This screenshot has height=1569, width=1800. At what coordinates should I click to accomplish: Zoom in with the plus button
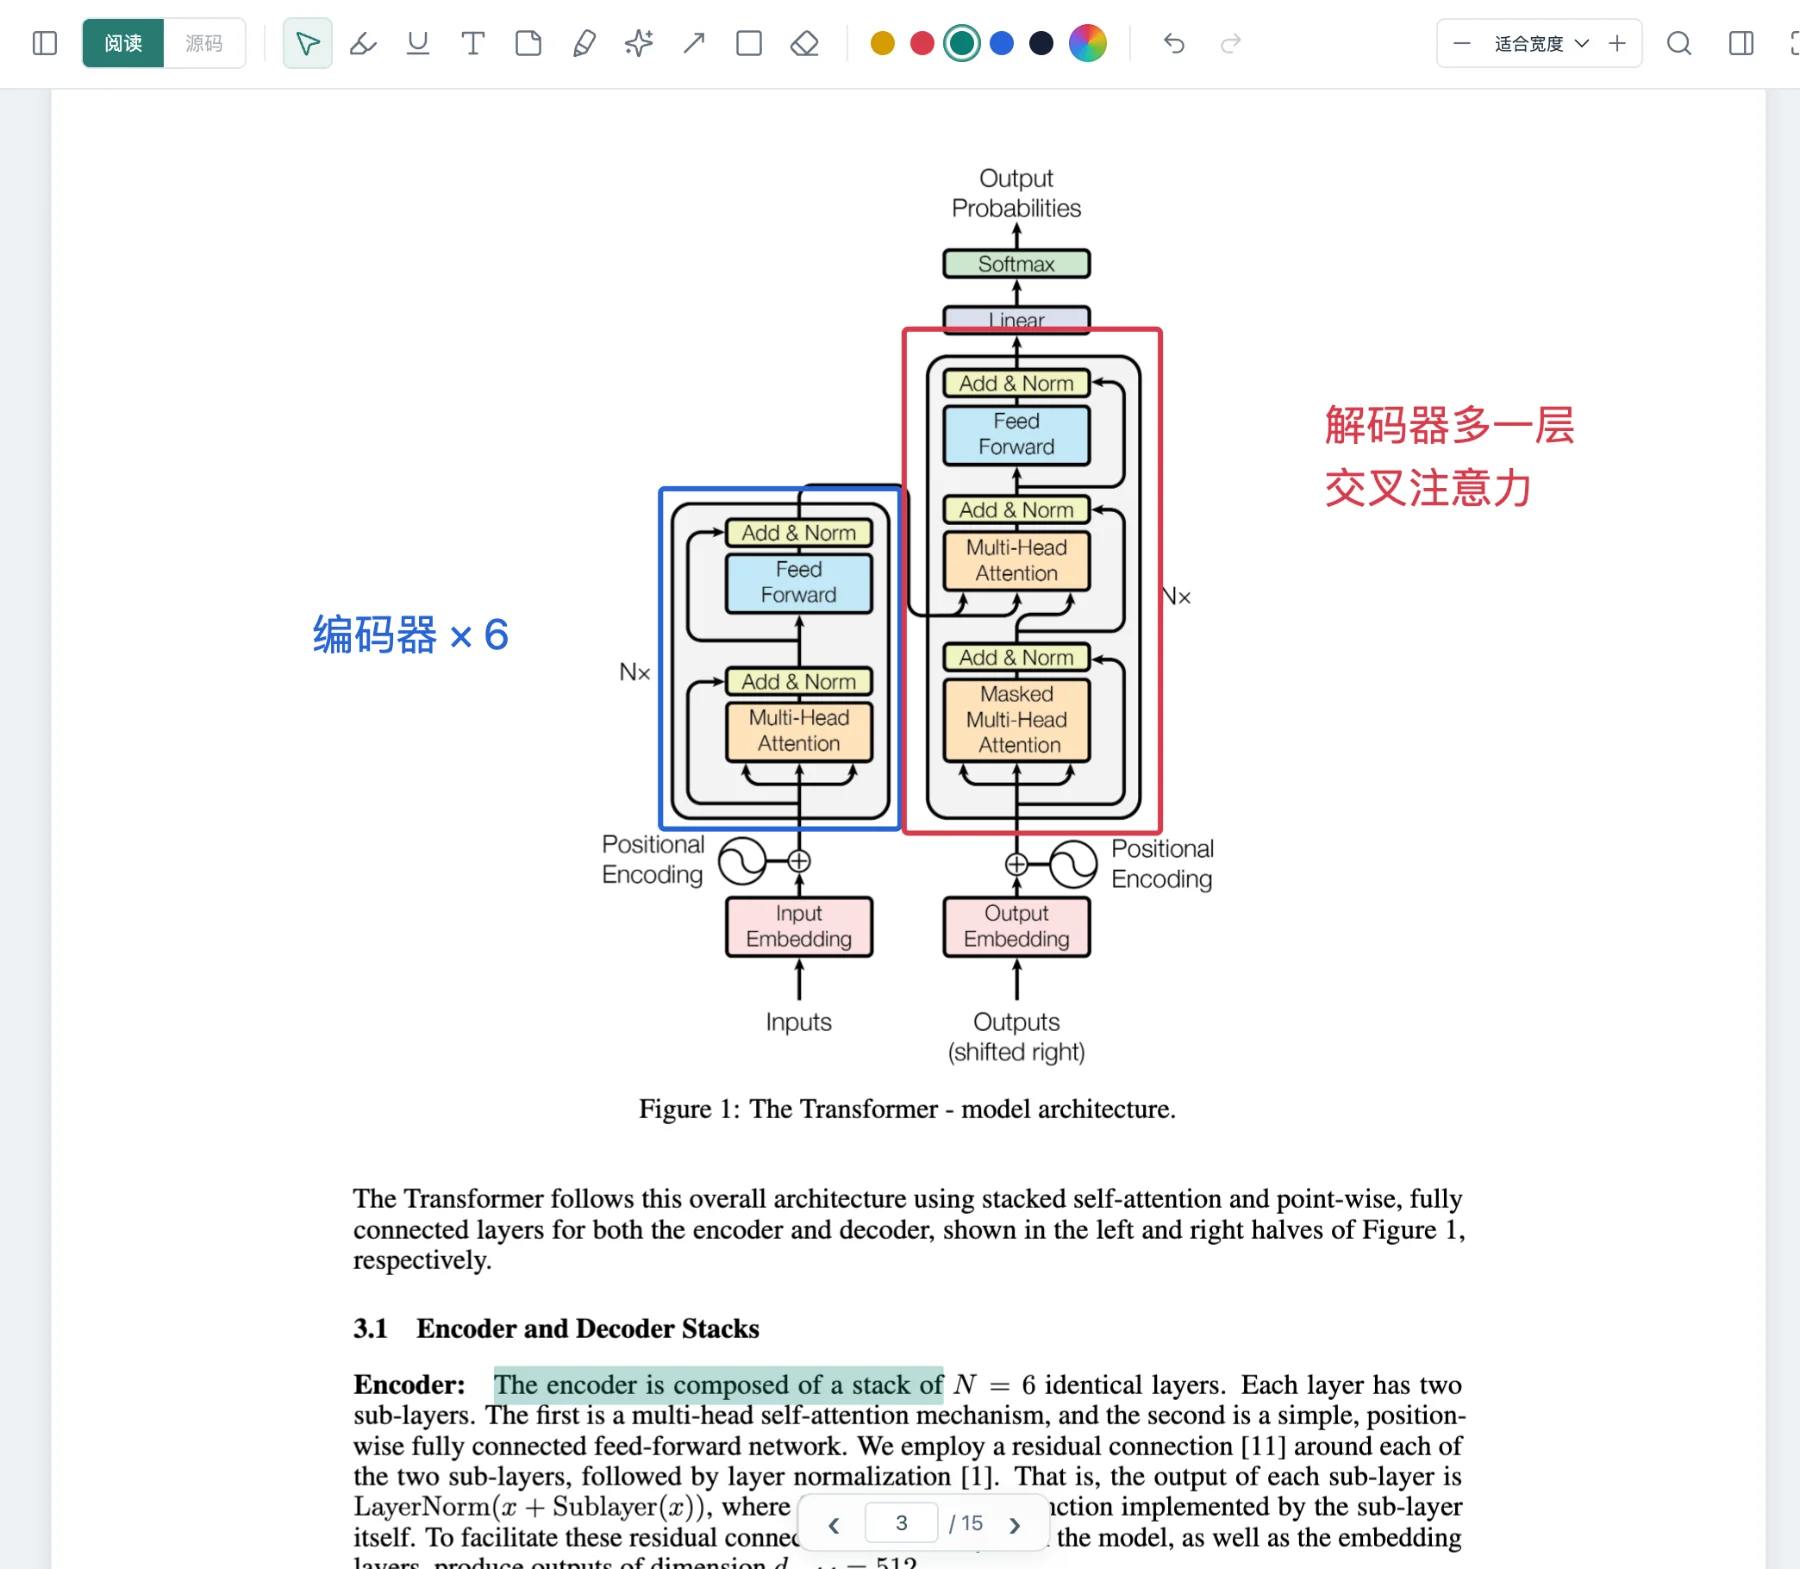point(1617,43)
